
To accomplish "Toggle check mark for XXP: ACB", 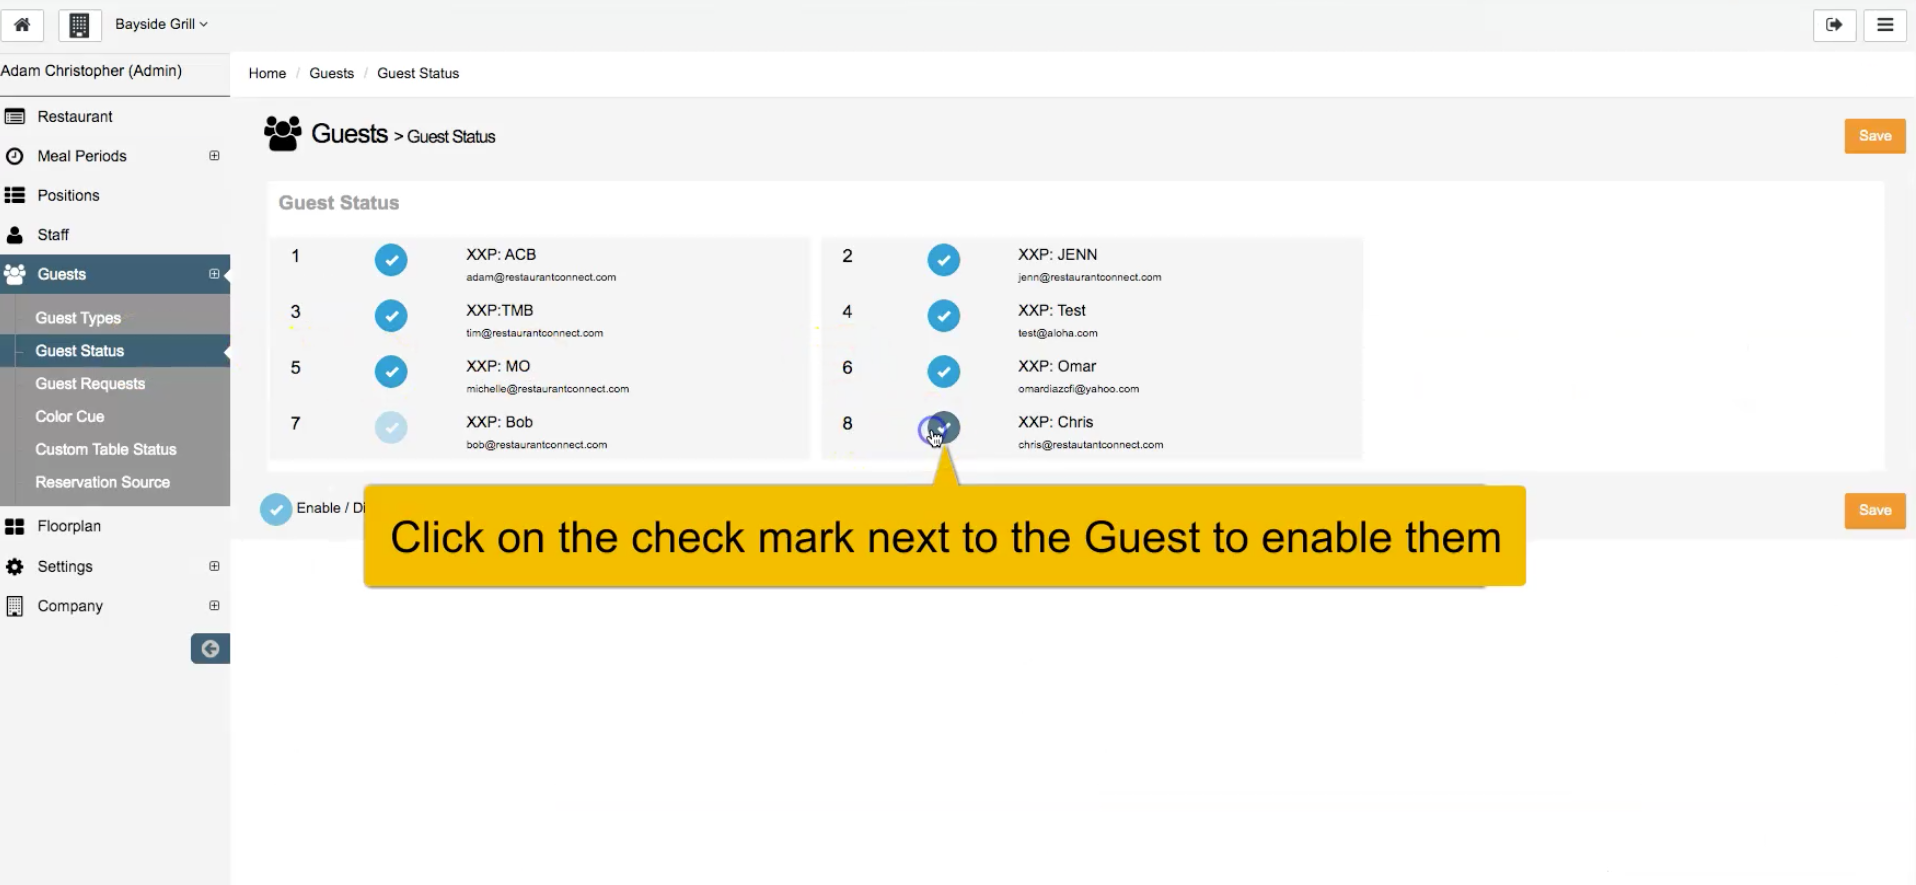I will tap(391, 260).
